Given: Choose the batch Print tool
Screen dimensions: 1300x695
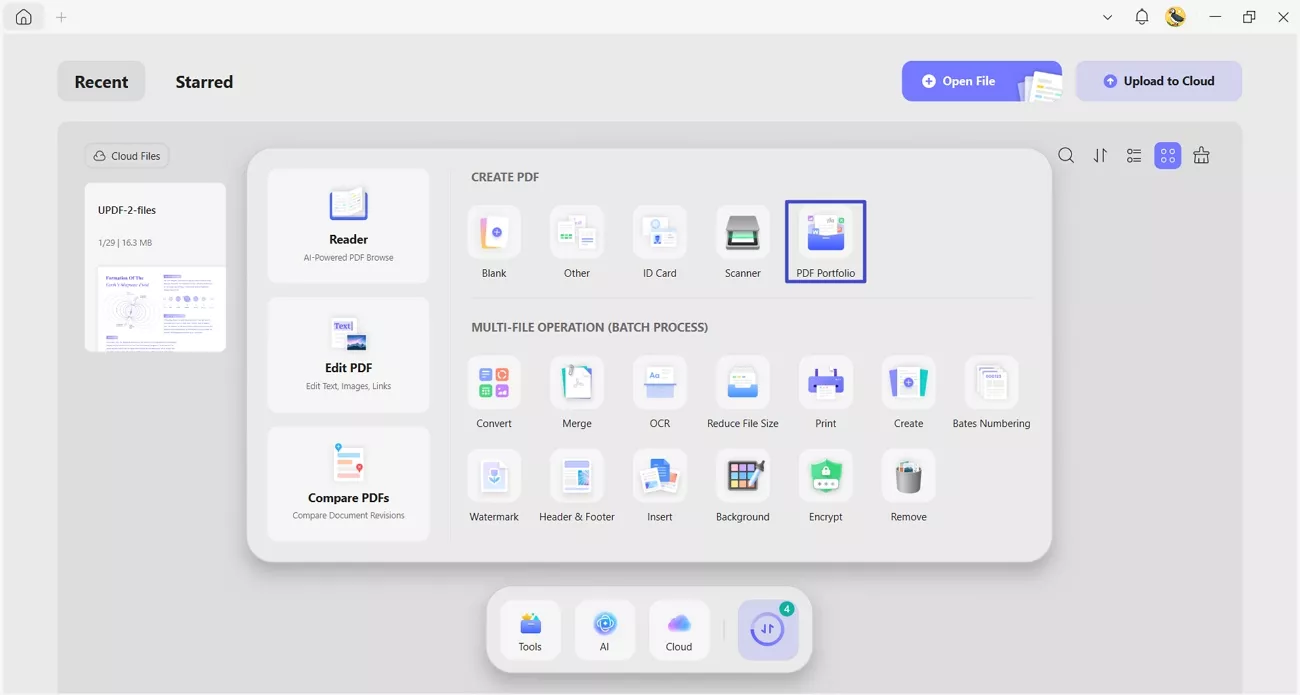Looking at the screenshot, I should [x=826, y=393].
